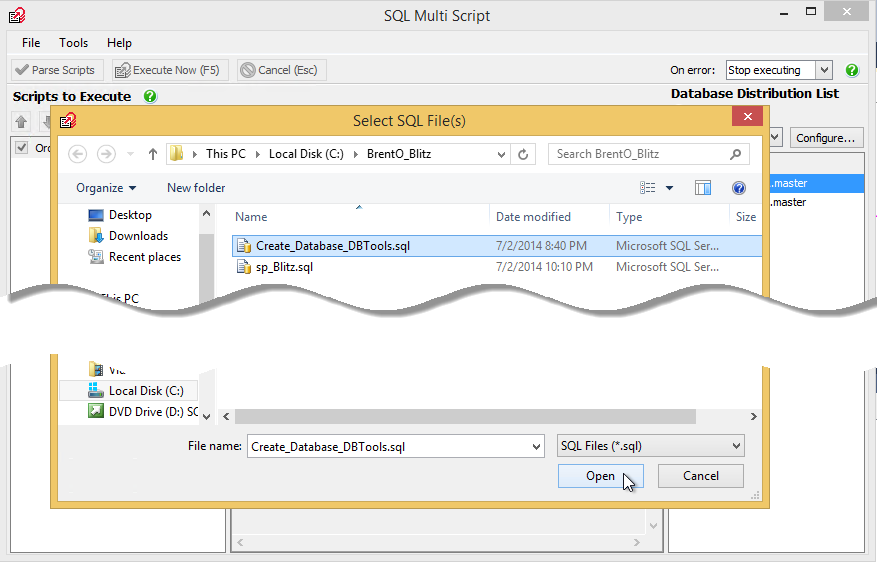Select the sp_Blitz.sql file
The image size is (877, 562).
point(497,267)
